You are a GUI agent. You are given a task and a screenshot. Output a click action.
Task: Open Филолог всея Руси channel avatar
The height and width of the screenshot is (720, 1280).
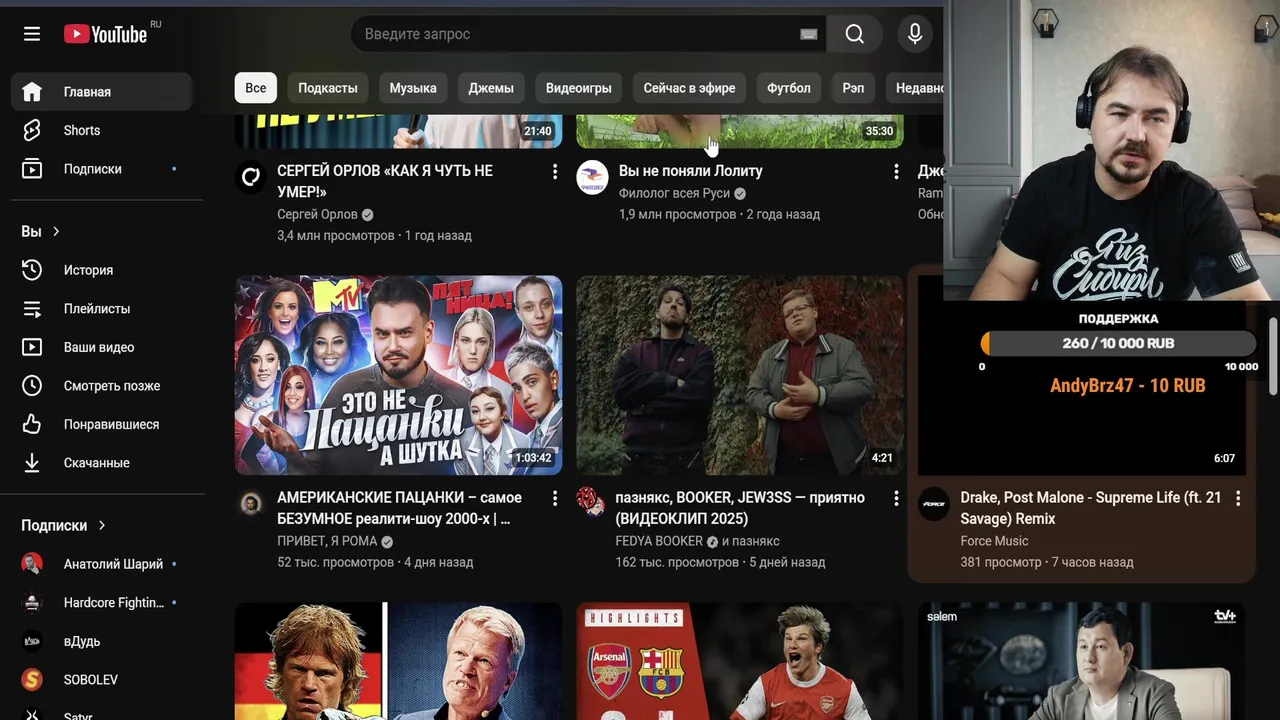coord(592,177)
